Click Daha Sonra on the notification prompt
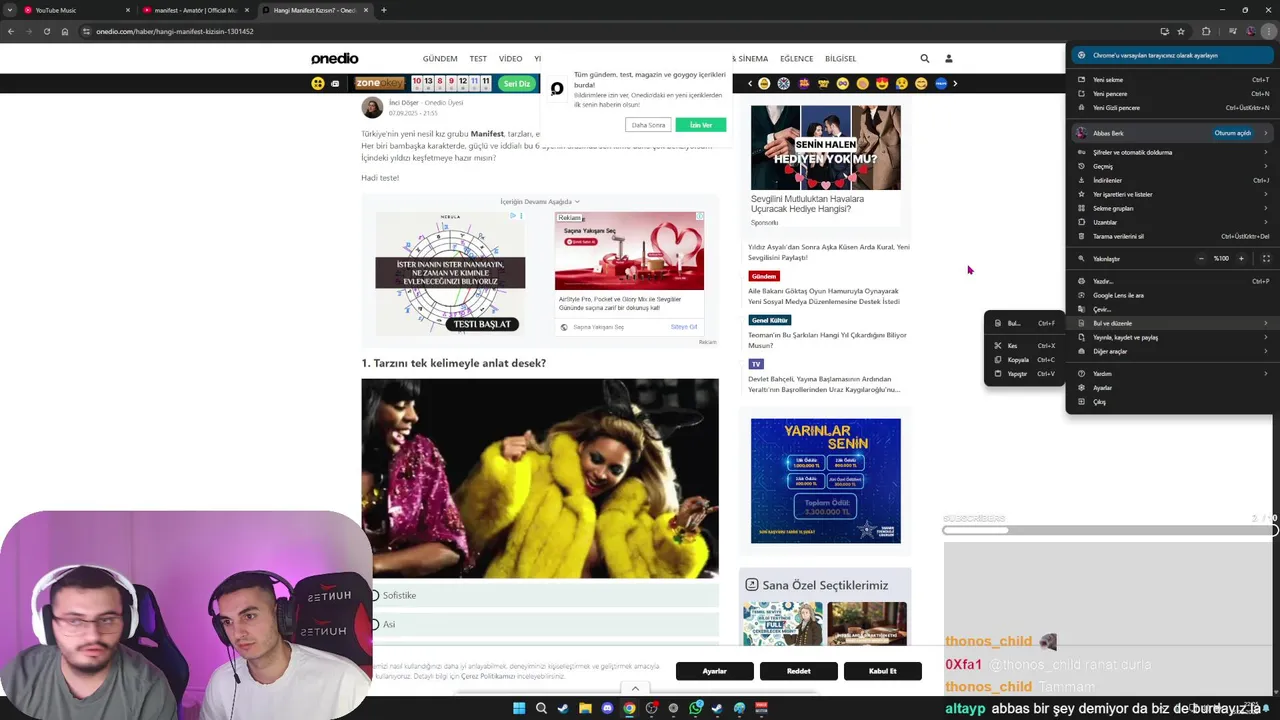Screen dimensions: 1280x720 648,125
